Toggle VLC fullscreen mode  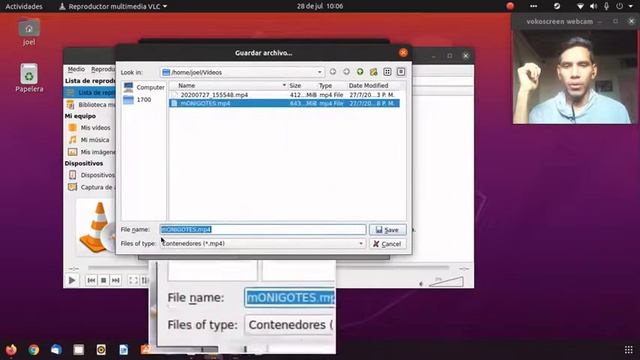pyautogui.click(x=133, y=280)
